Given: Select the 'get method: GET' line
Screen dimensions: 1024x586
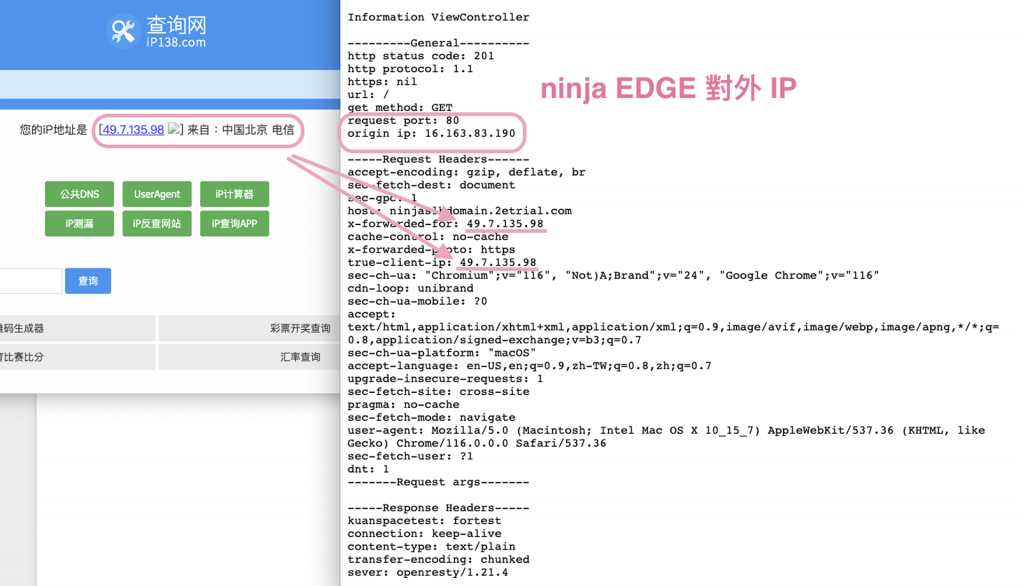Looking at the screenshot, I should tap(400, 108).
